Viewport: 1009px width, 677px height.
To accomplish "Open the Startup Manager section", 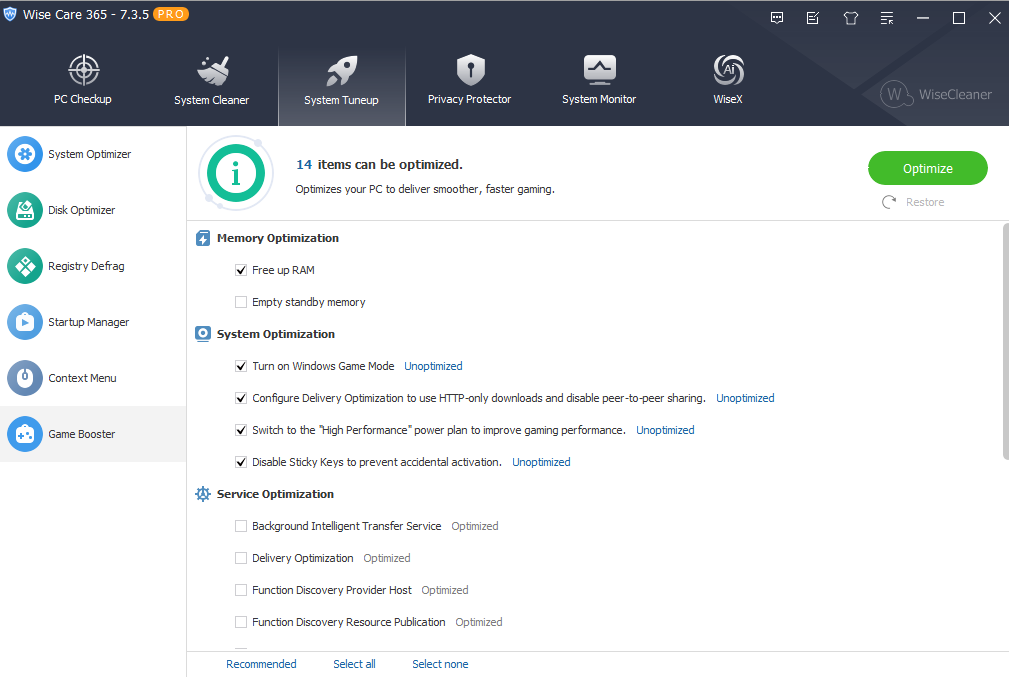I will click(90, 322).
